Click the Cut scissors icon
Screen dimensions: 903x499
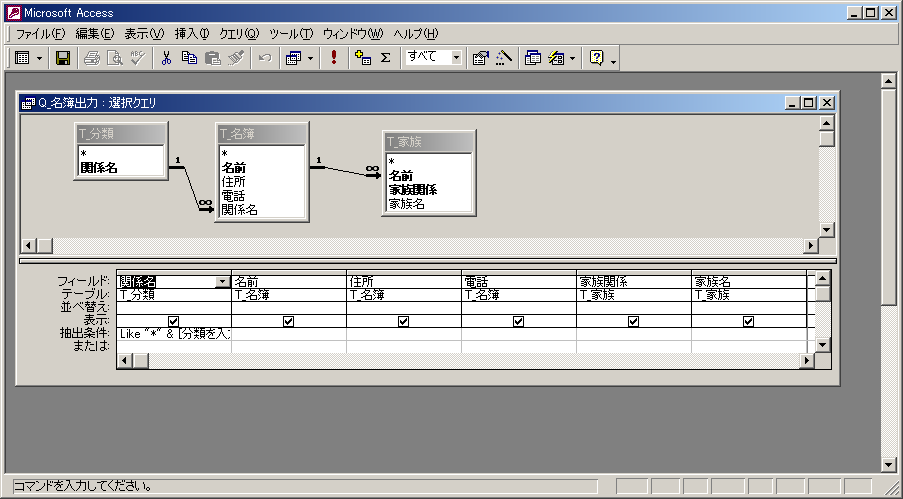pos(166,58)
